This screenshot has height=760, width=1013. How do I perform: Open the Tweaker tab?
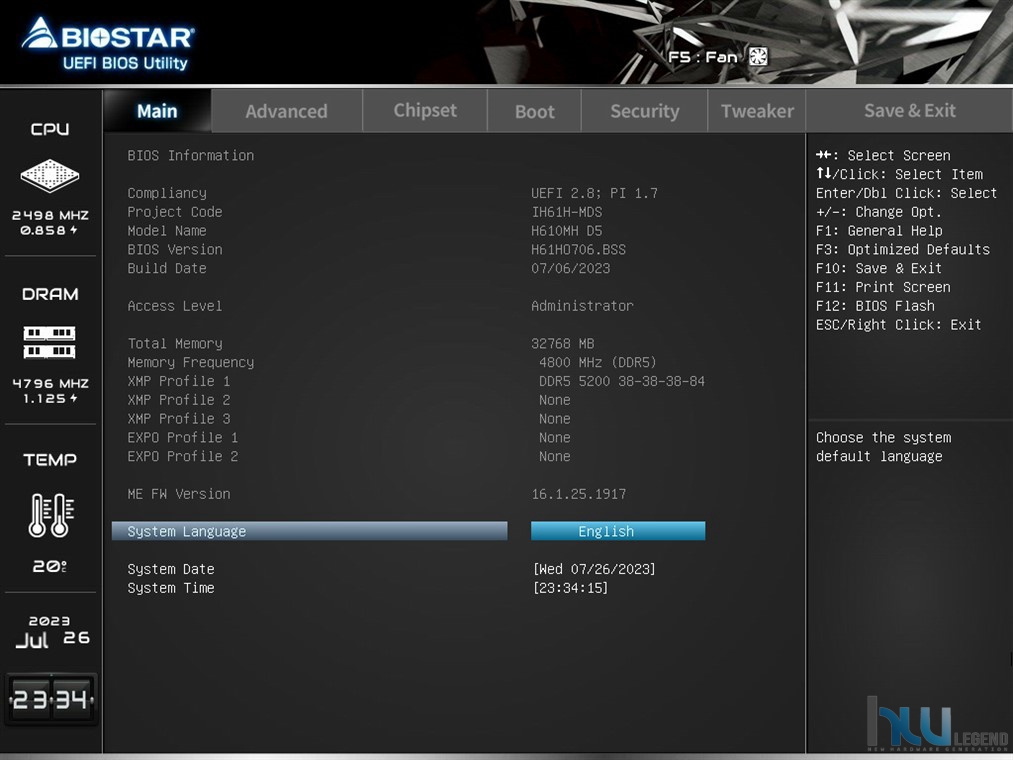[757, 111]
